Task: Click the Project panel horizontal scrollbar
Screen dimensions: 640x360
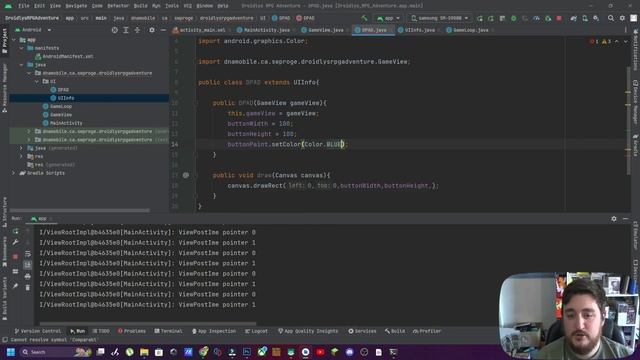Action: click(80, 211)
